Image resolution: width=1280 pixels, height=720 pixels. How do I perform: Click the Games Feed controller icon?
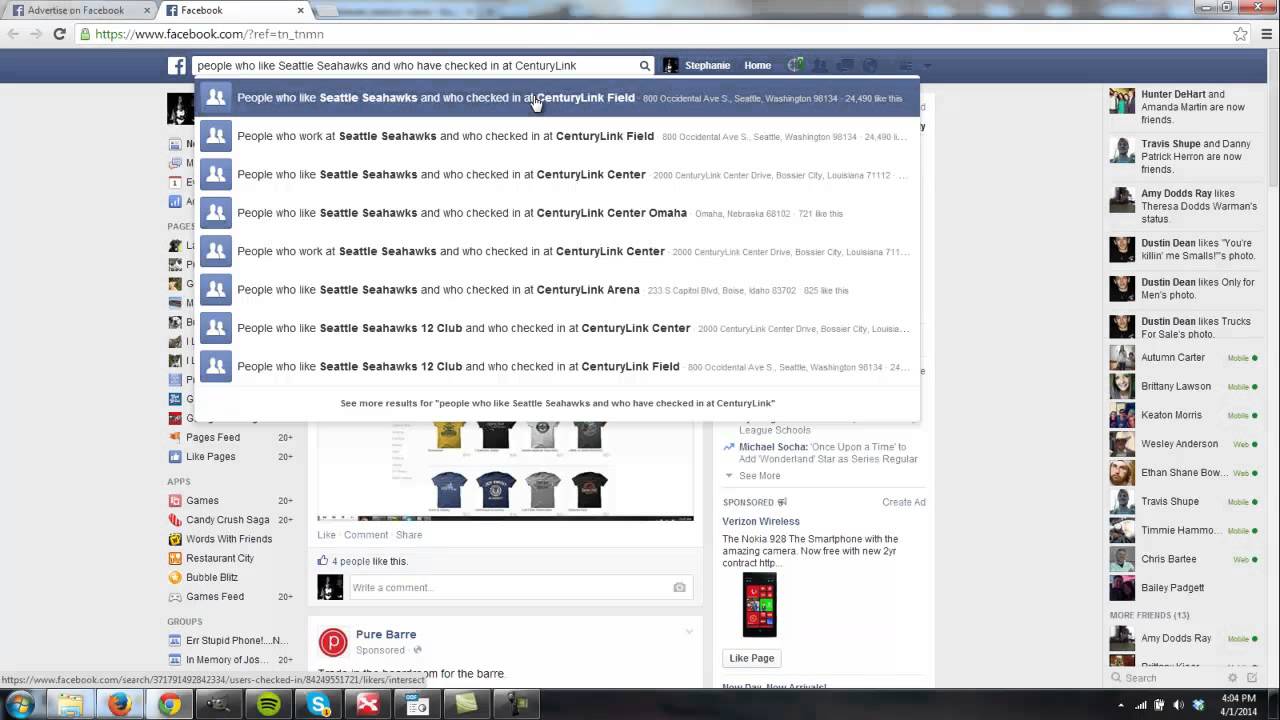pos(175,597)
